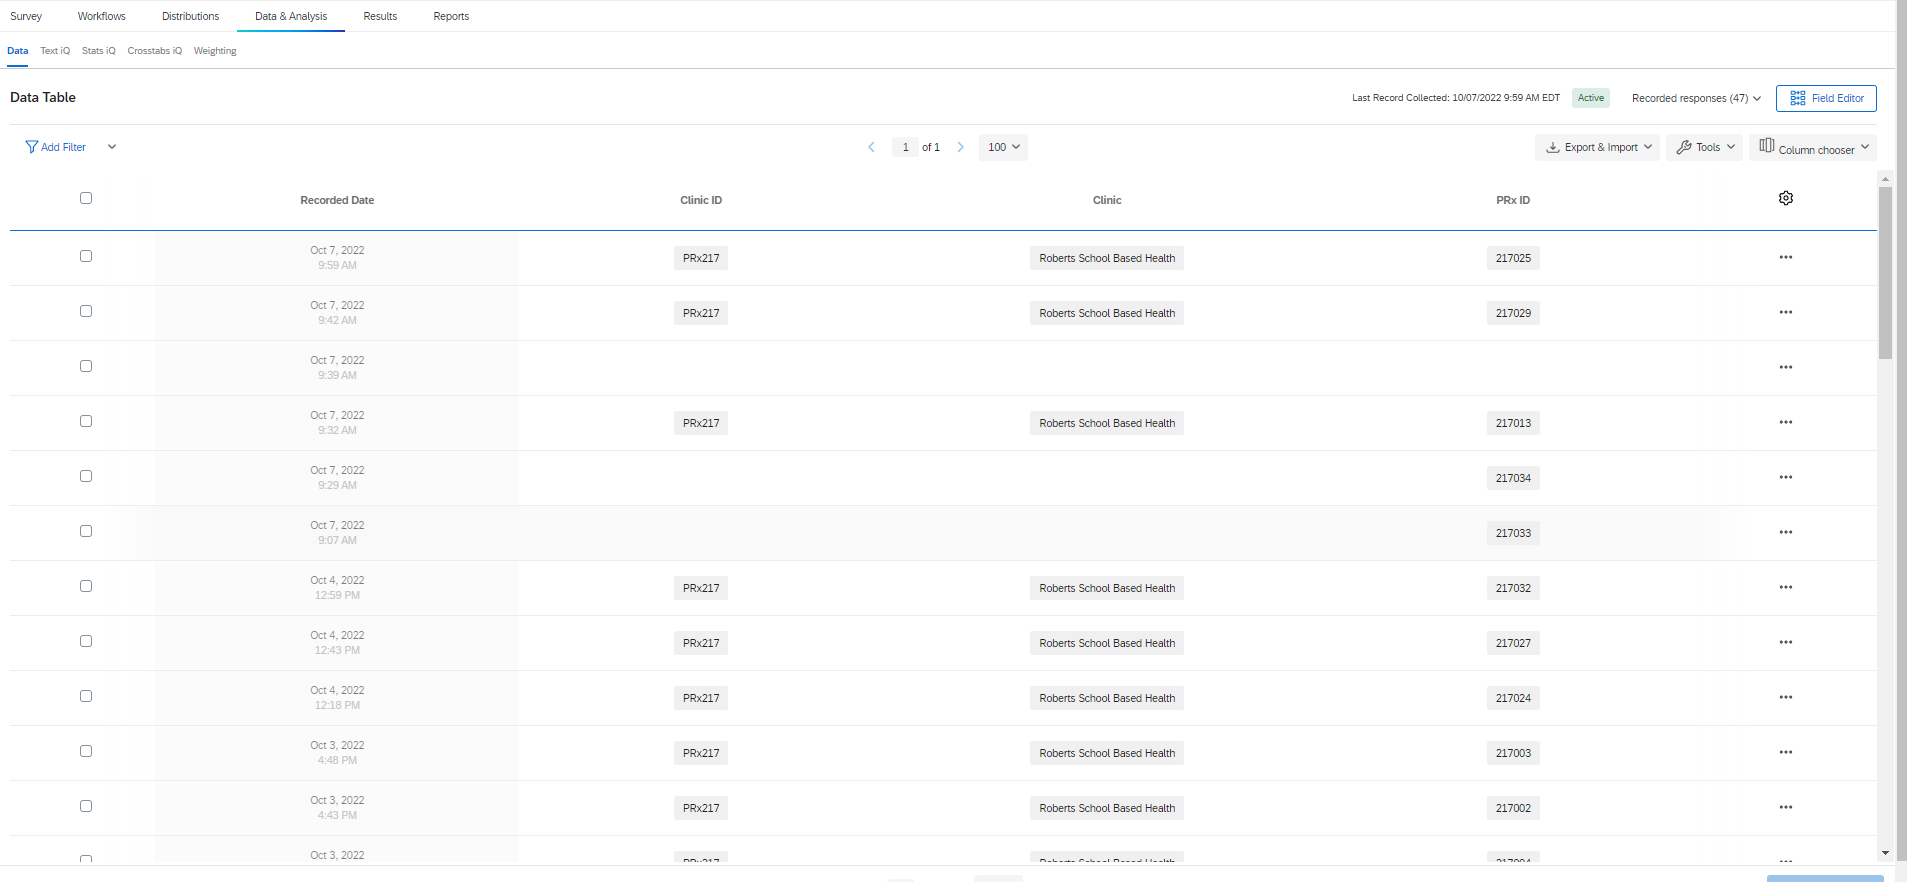Screen dimensions: 1907x882
Task: Switch to the Results tab
Action: point(380,16)
